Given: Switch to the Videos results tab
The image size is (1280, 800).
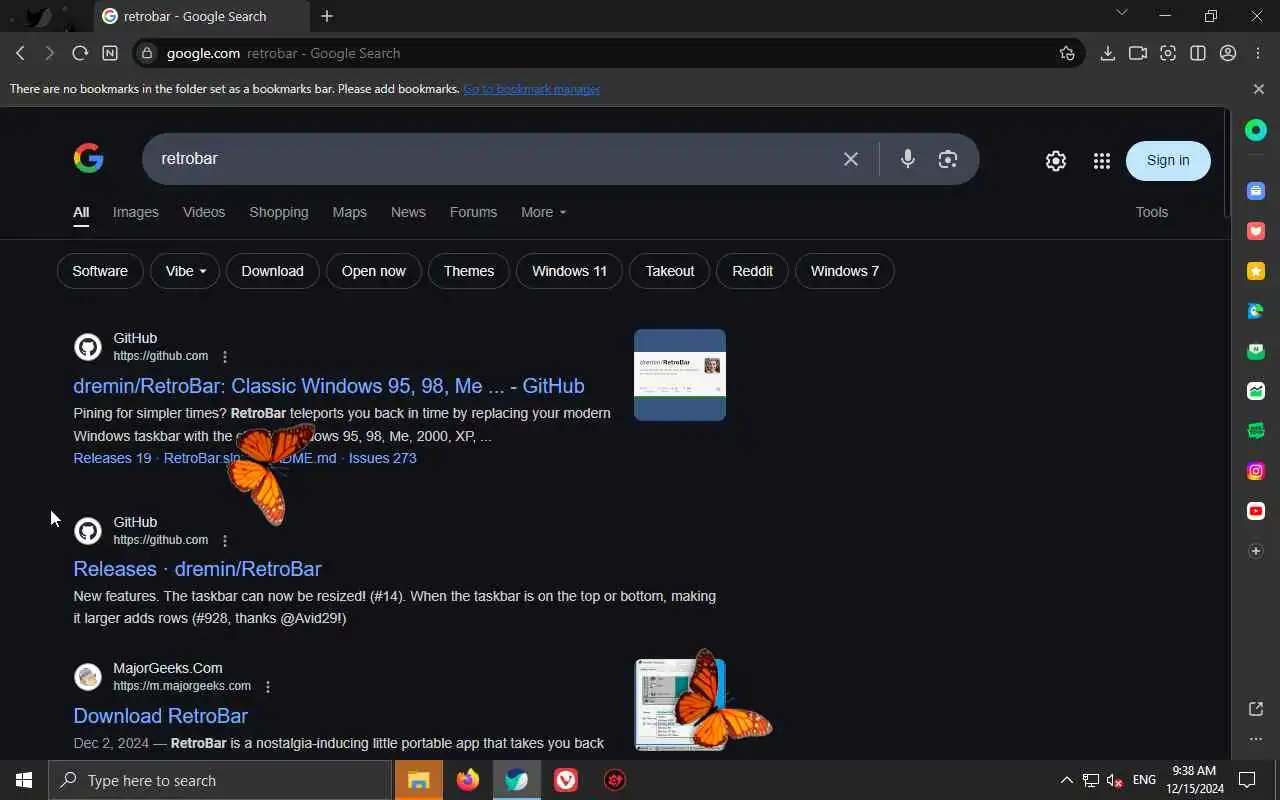Looking at the screenshot, I should tap(204, 212).
